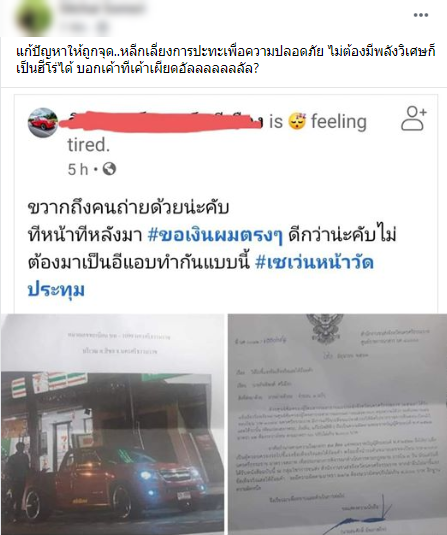This screenshot has height=535, width=447.
Task: Open the blurred poster name at top
Action: point(102,8)
